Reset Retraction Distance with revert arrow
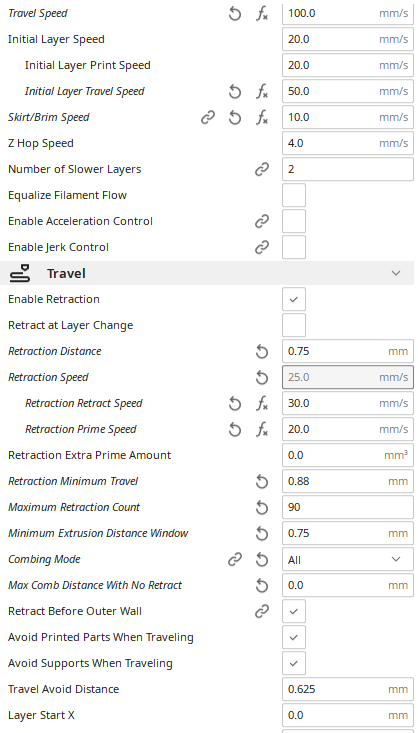Image resolution: width=418 pixels, height=733 pixels. click(262, 352)
